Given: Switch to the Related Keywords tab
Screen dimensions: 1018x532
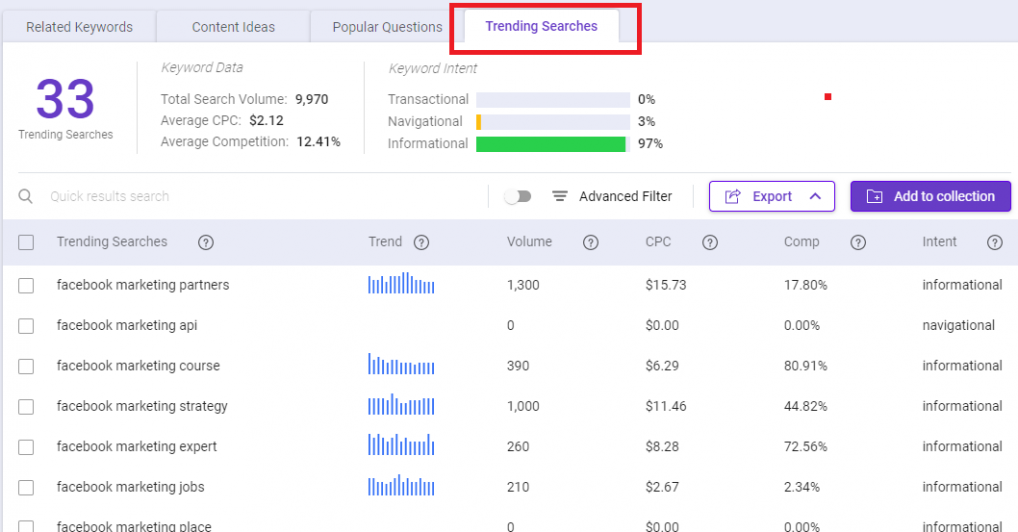Looking at the screenshot, I should [79, 27].
